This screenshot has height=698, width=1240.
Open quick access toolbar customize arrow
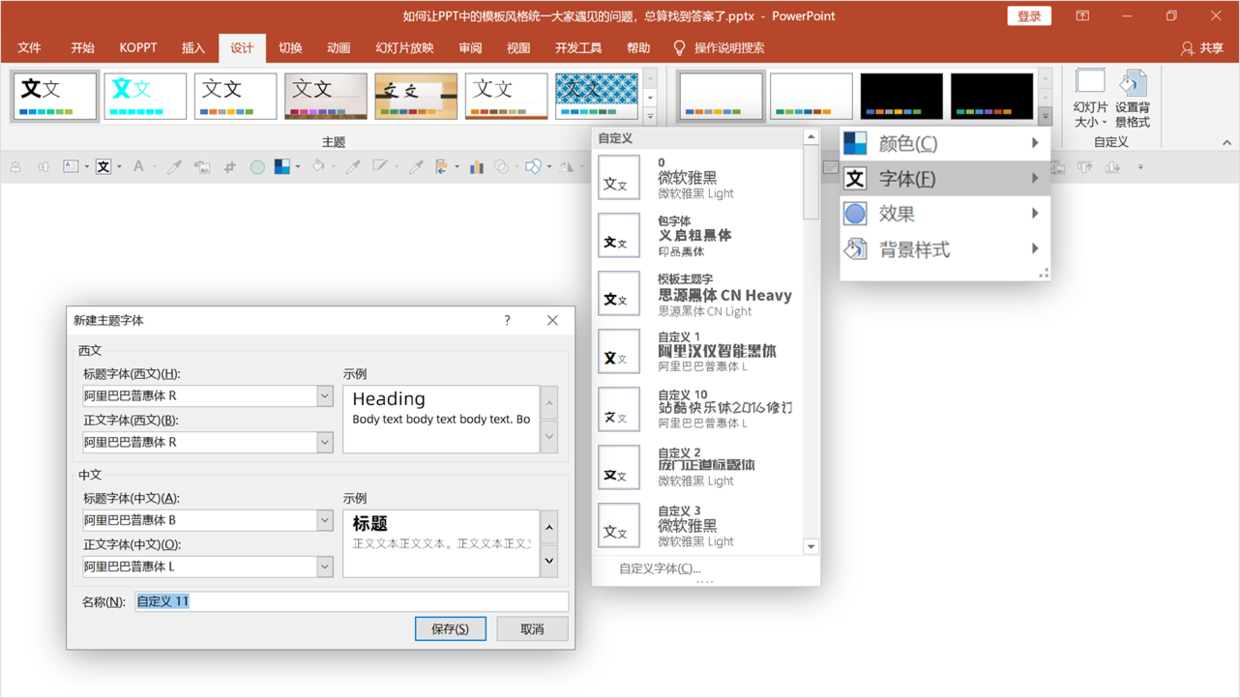[x=1140, y=167]
